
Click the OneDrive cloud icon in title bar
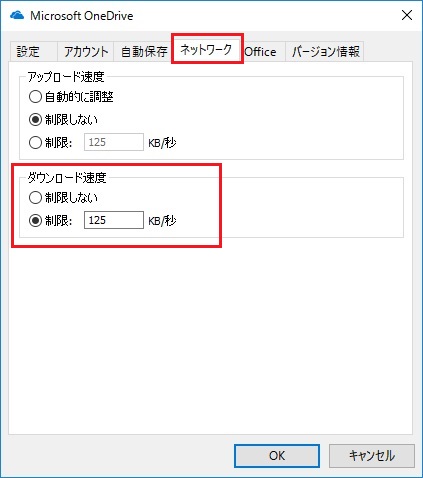pos(17,15)
